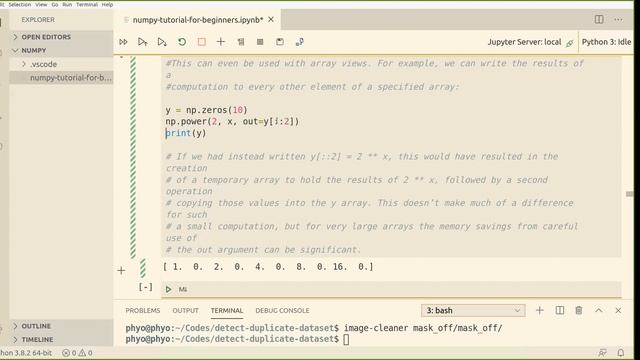640x360 pixels.
Task: Select the Python 3: Idle kernel indicator
Action: (x=606, y=42)
